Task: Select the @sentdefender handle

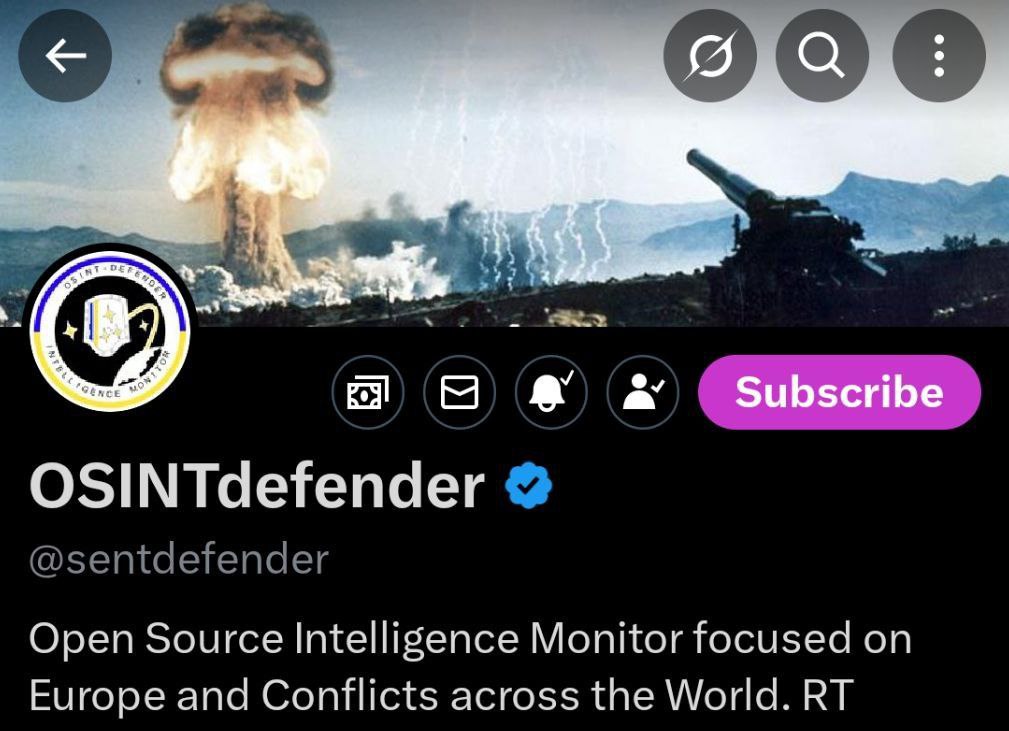Action: (x=179, y=559)
